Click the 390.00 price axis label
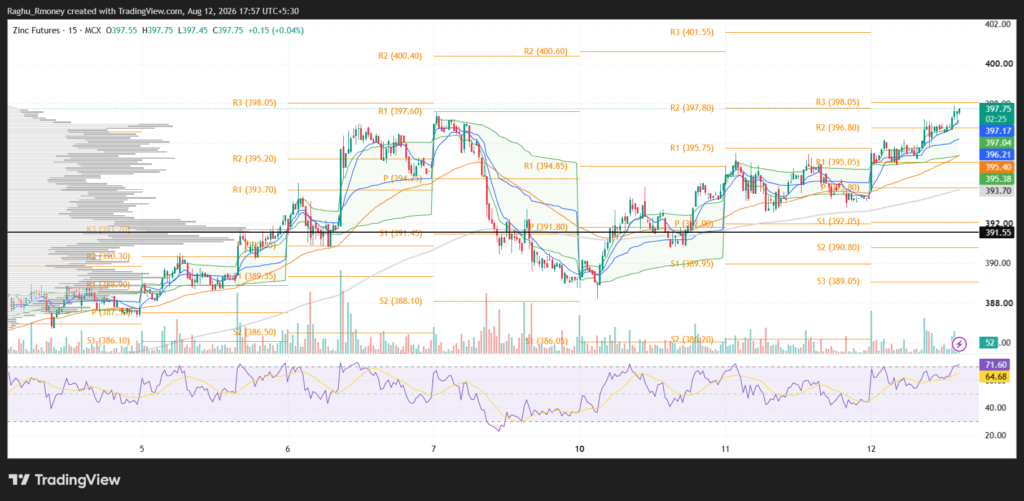Image resolution: width=1024 pixels, height=501 pixels. pos(999,263)
